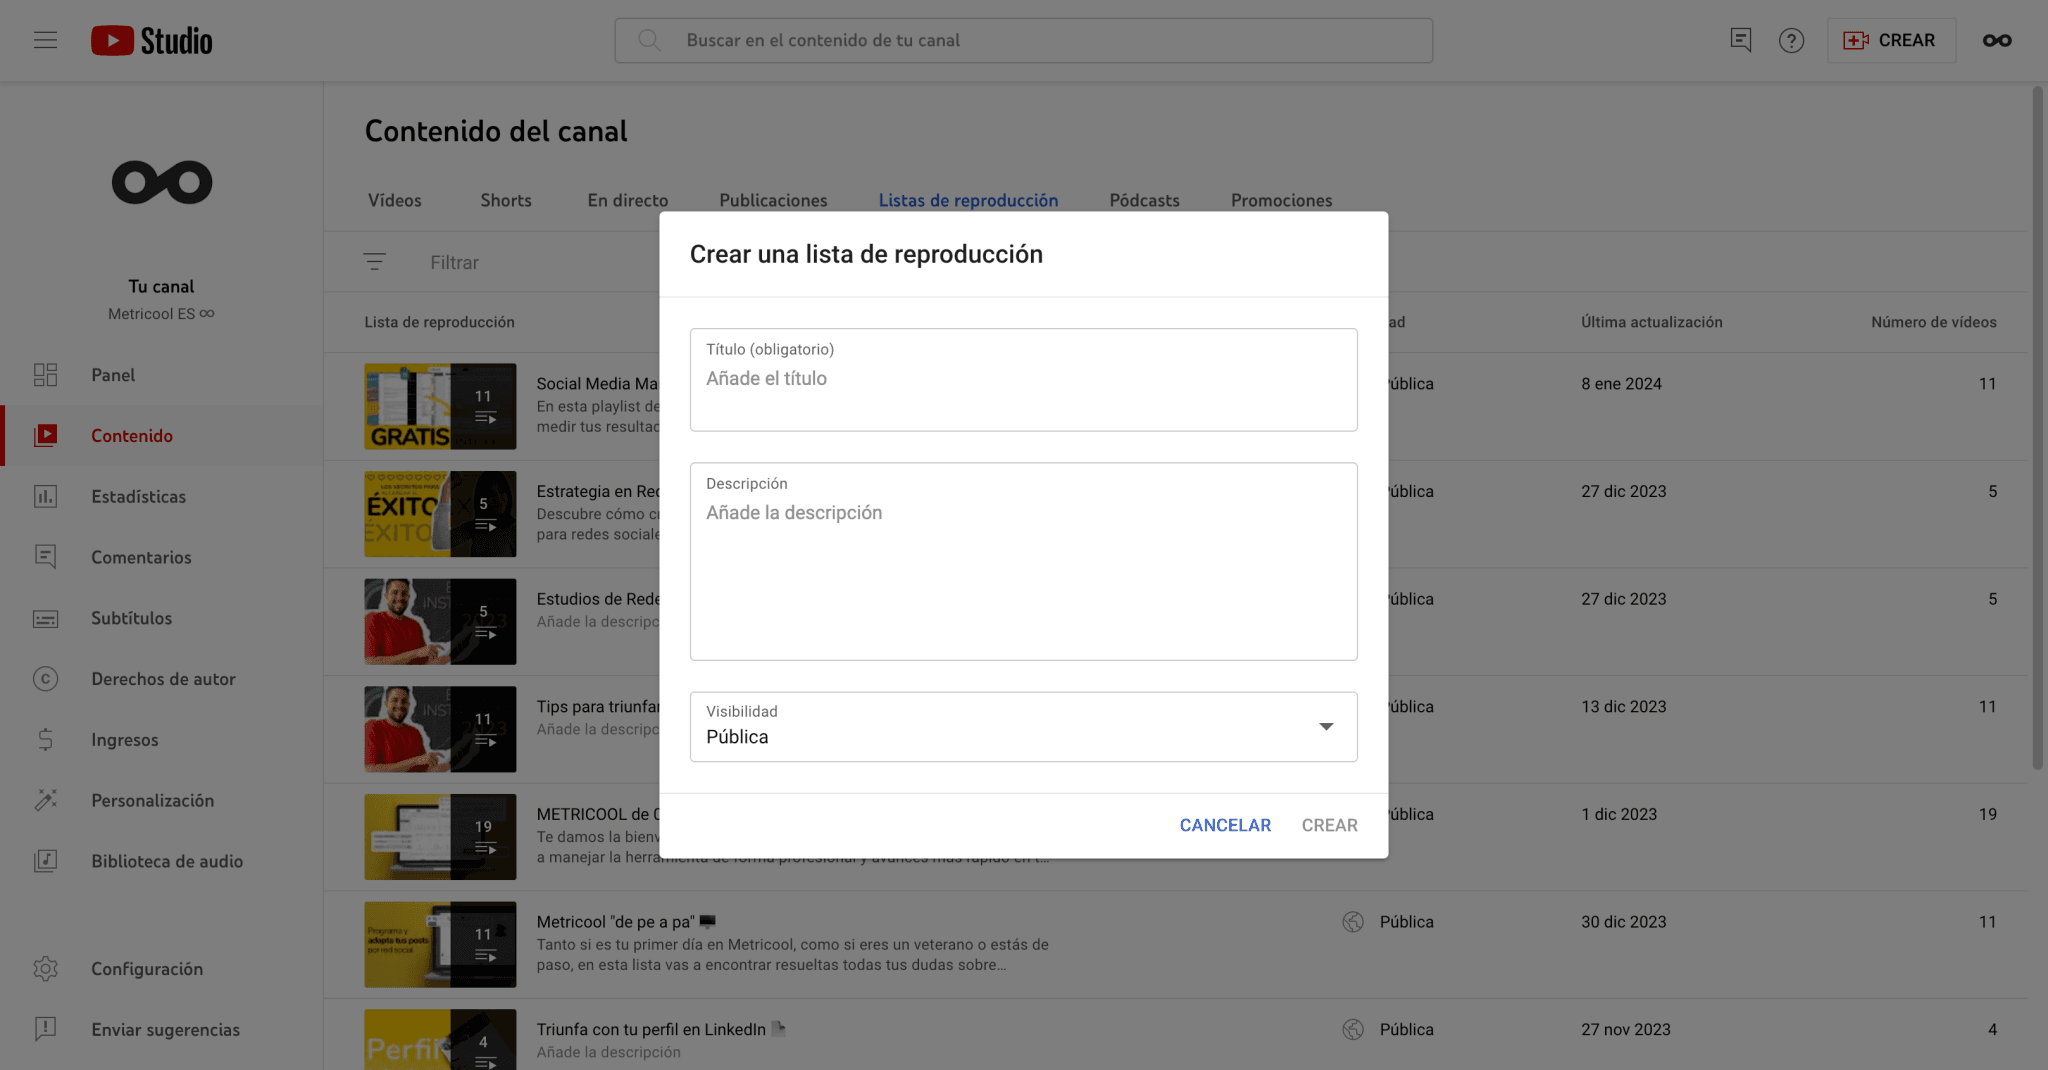Switch to the Shorts tab

506,200
